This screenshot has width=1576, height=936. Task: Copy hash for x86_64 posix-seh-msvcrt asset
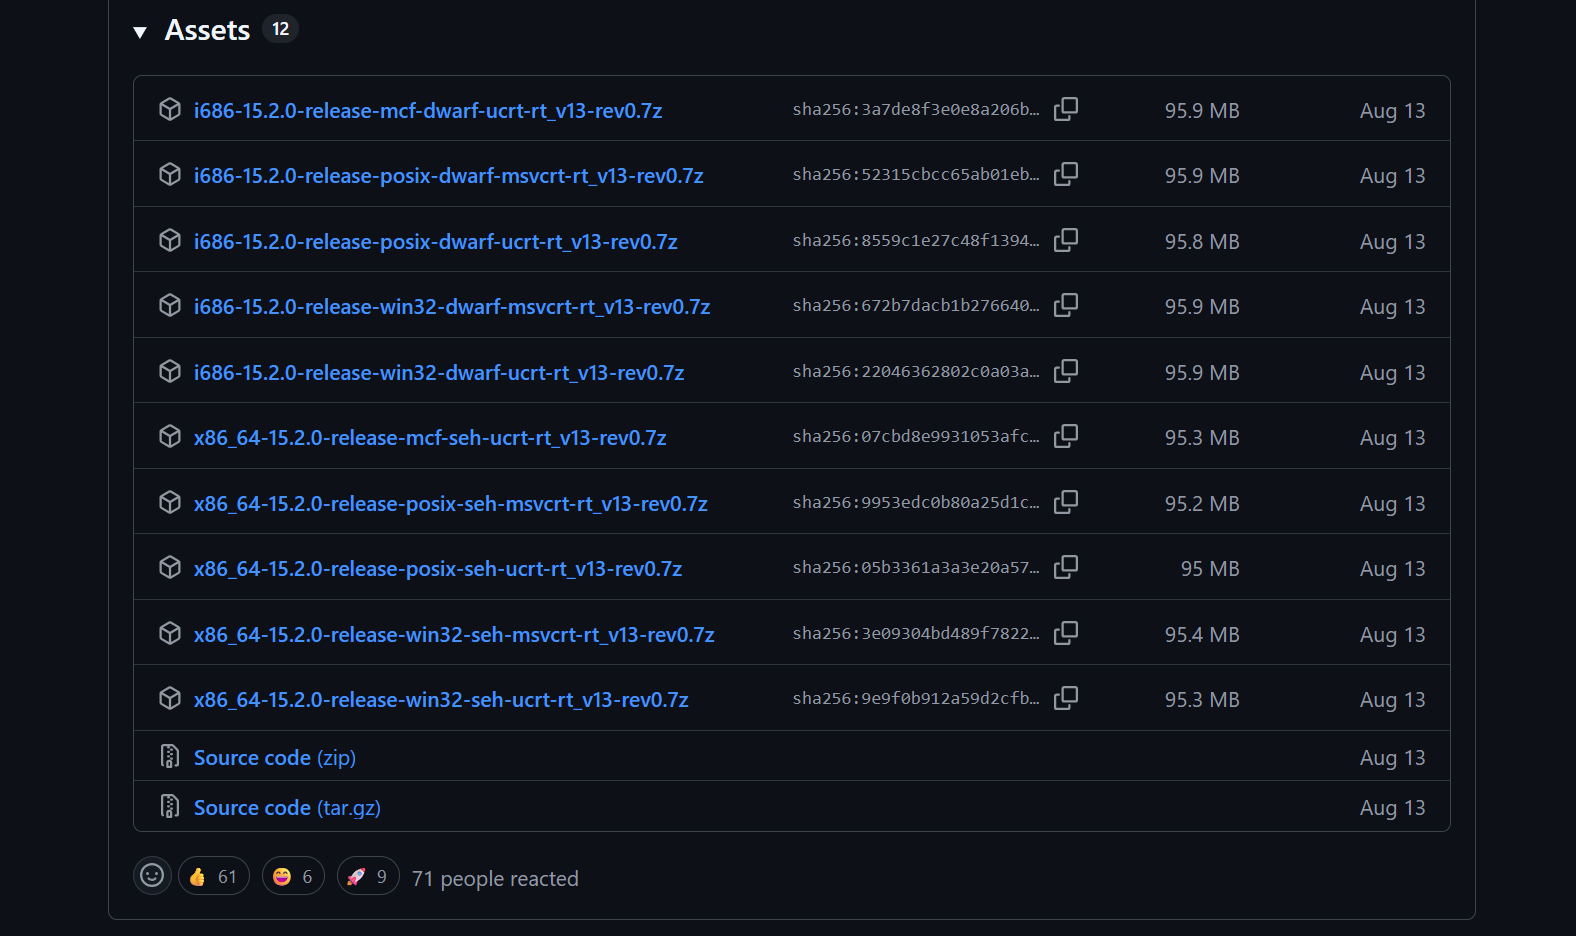1066,502
